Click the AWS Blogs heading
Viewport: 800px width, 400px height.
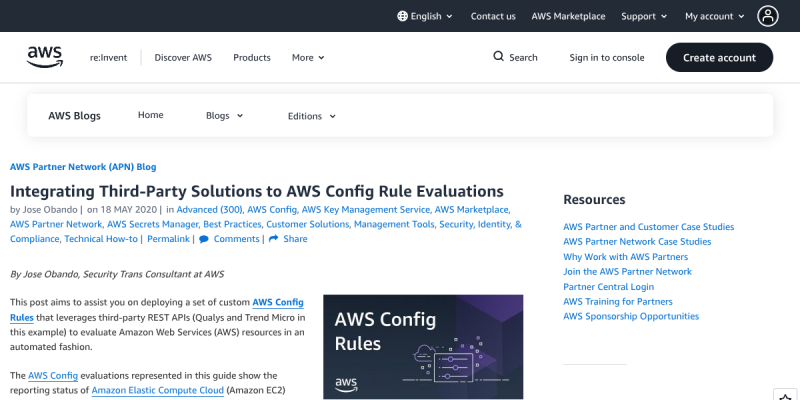point(74,116)
